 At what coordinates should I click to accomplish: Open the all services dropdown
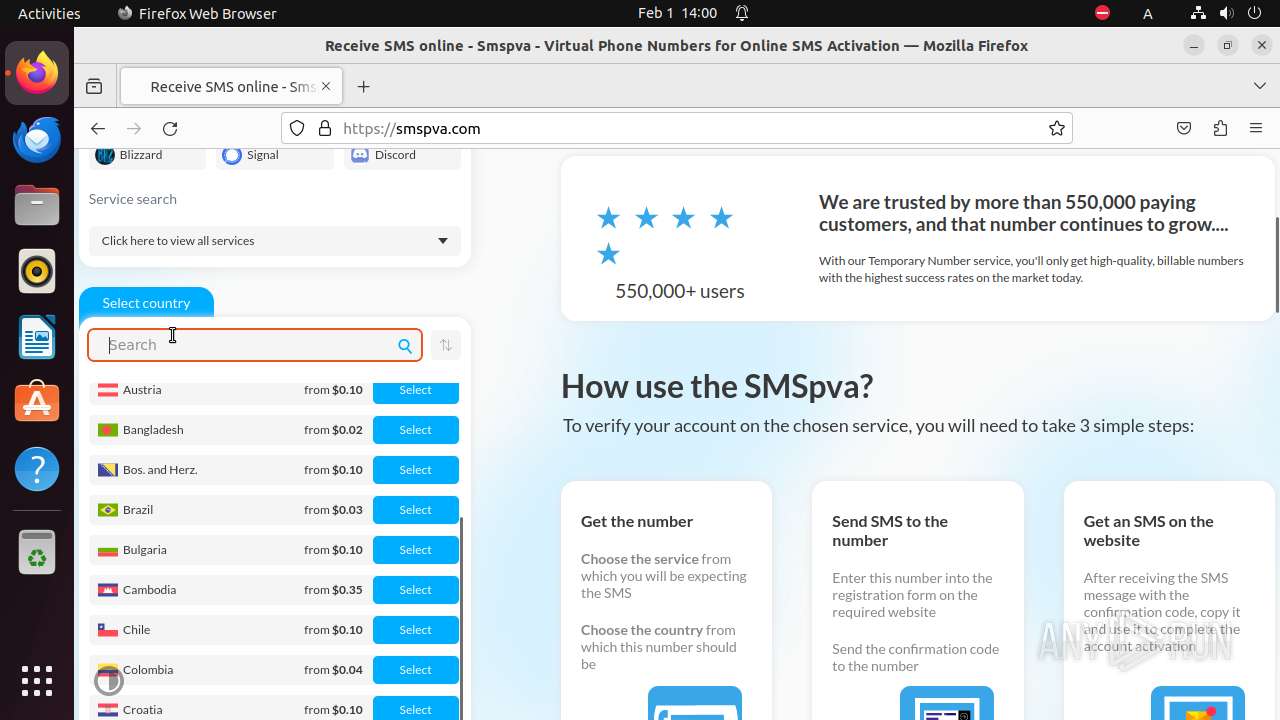275,241
